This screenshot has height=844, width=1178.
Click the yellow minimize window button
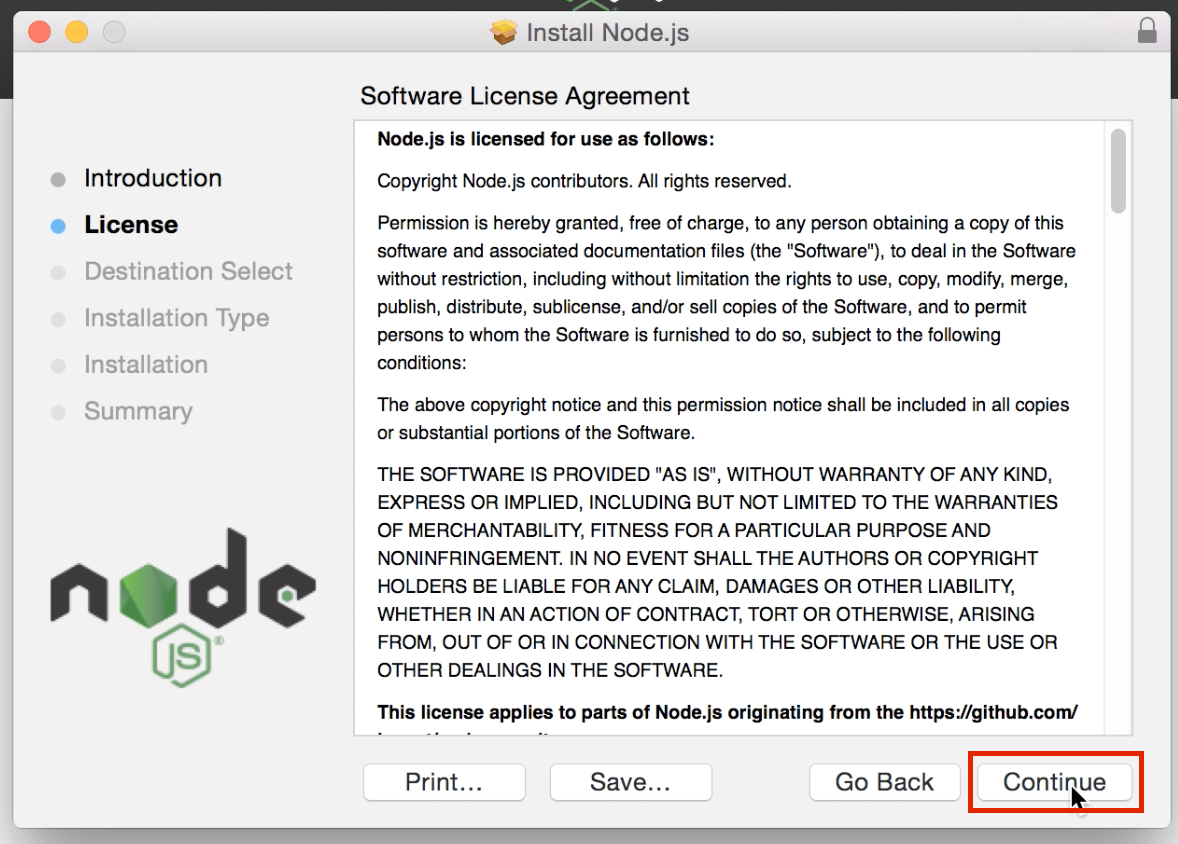click(x=77, y=32)
